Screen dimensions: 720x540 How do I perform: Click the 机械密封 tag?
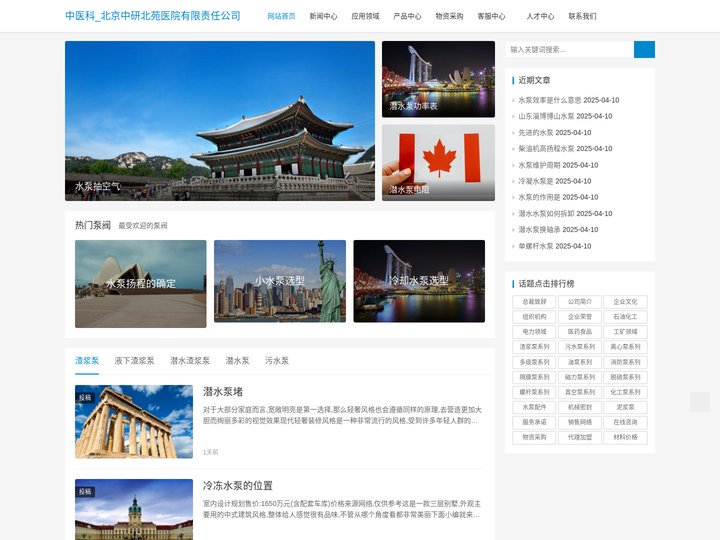[x=579, y=407]
